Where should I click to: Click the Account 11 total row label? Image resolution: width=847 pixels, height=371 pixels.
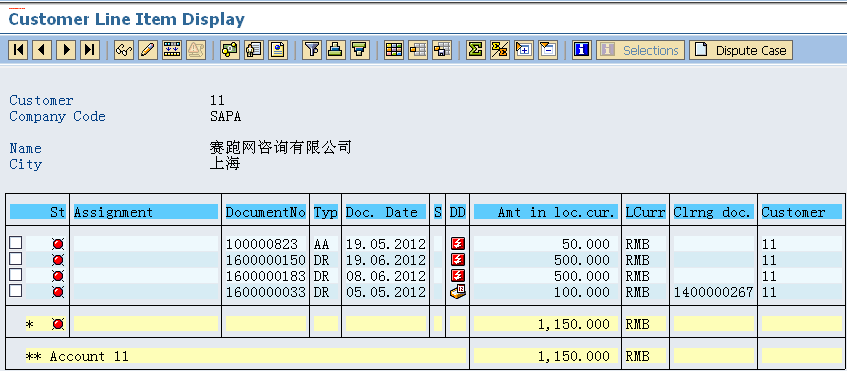pos(77,356)
